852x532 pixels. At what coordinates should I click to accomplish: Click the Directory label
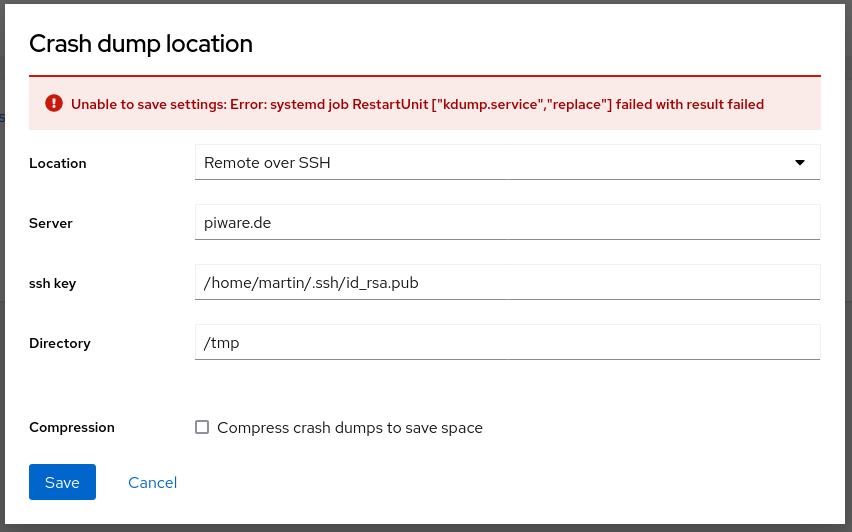tap(60, 343)
